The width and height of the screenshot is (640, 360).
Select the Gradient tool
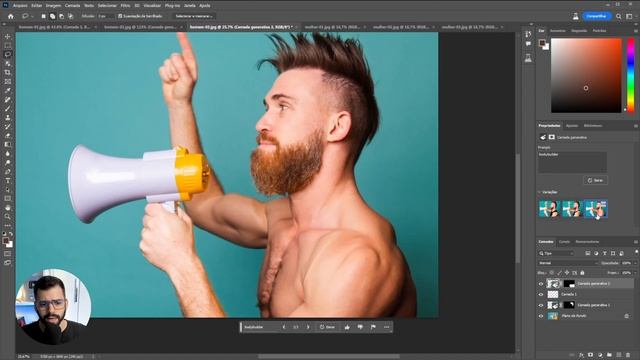tap(7, 144)
